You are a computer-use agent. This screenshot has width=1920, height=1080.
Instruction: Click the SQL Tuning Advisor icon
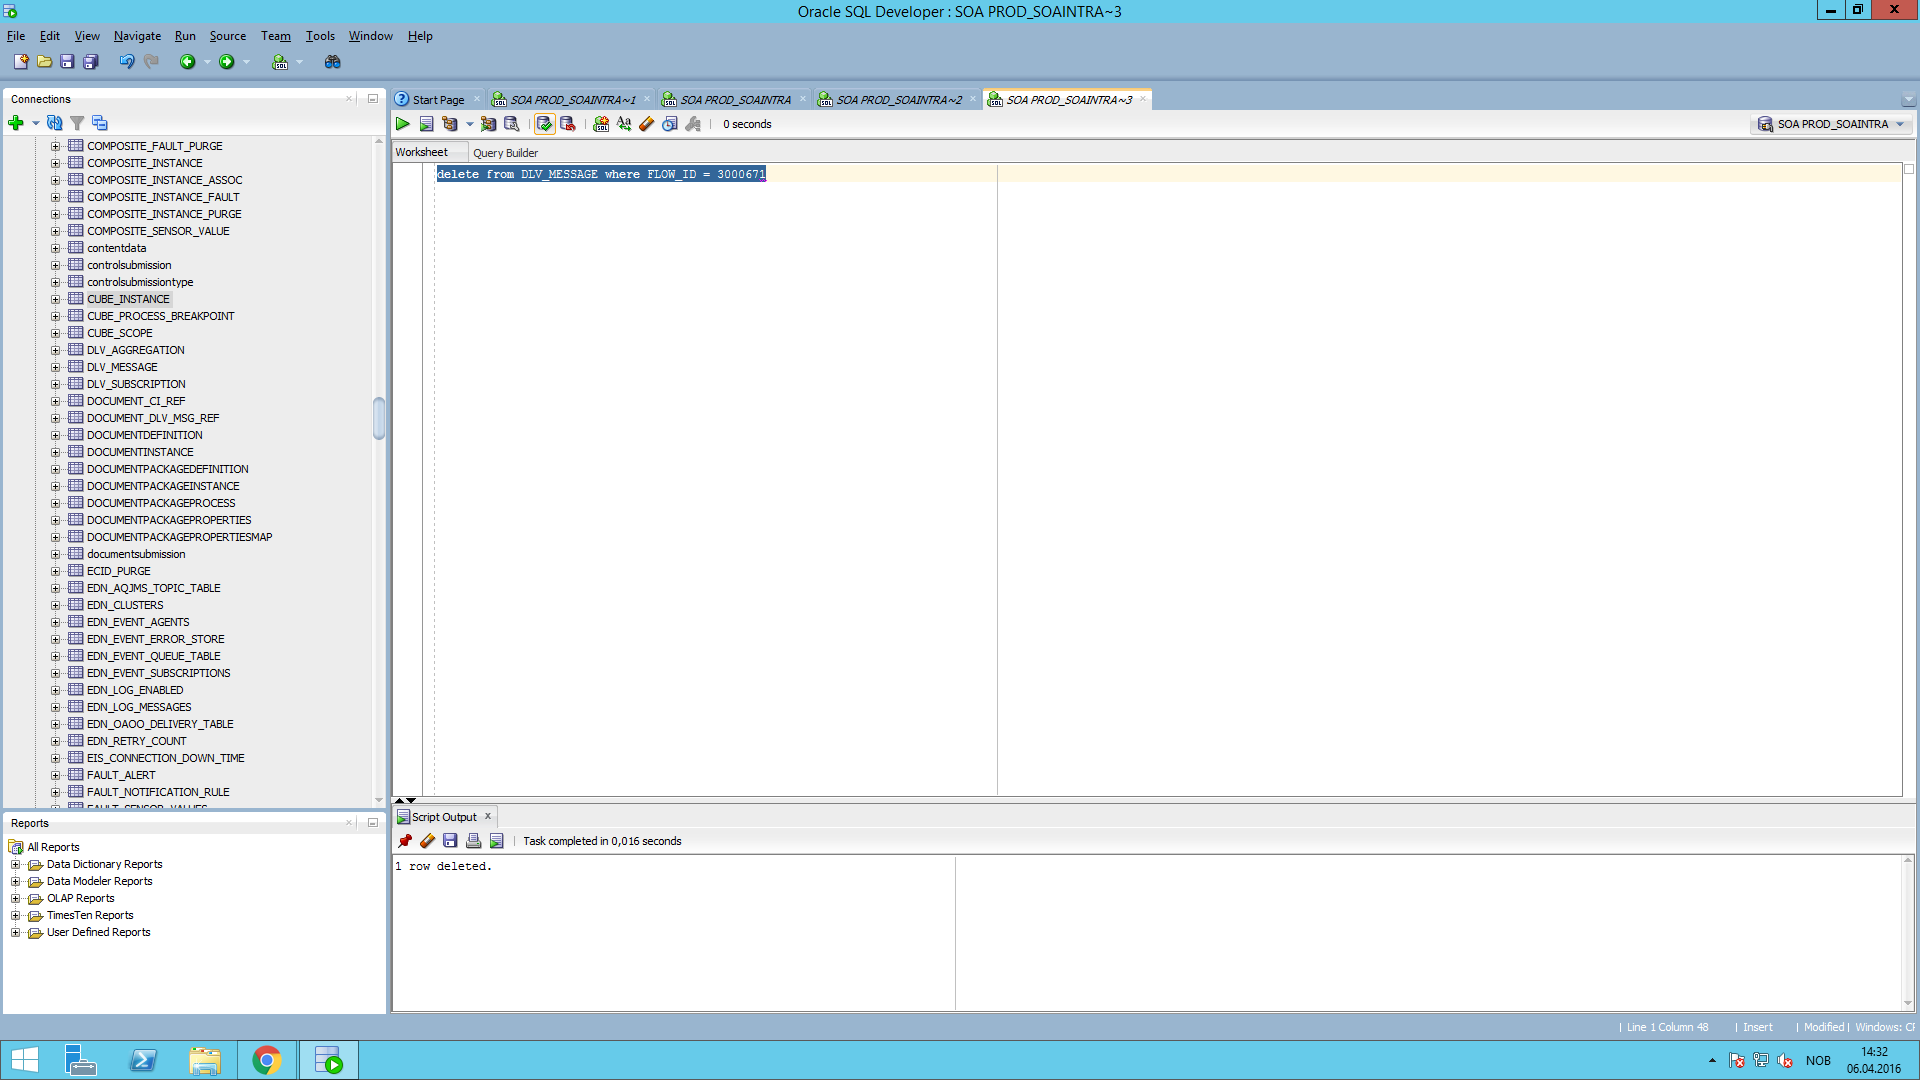(511, 124)
